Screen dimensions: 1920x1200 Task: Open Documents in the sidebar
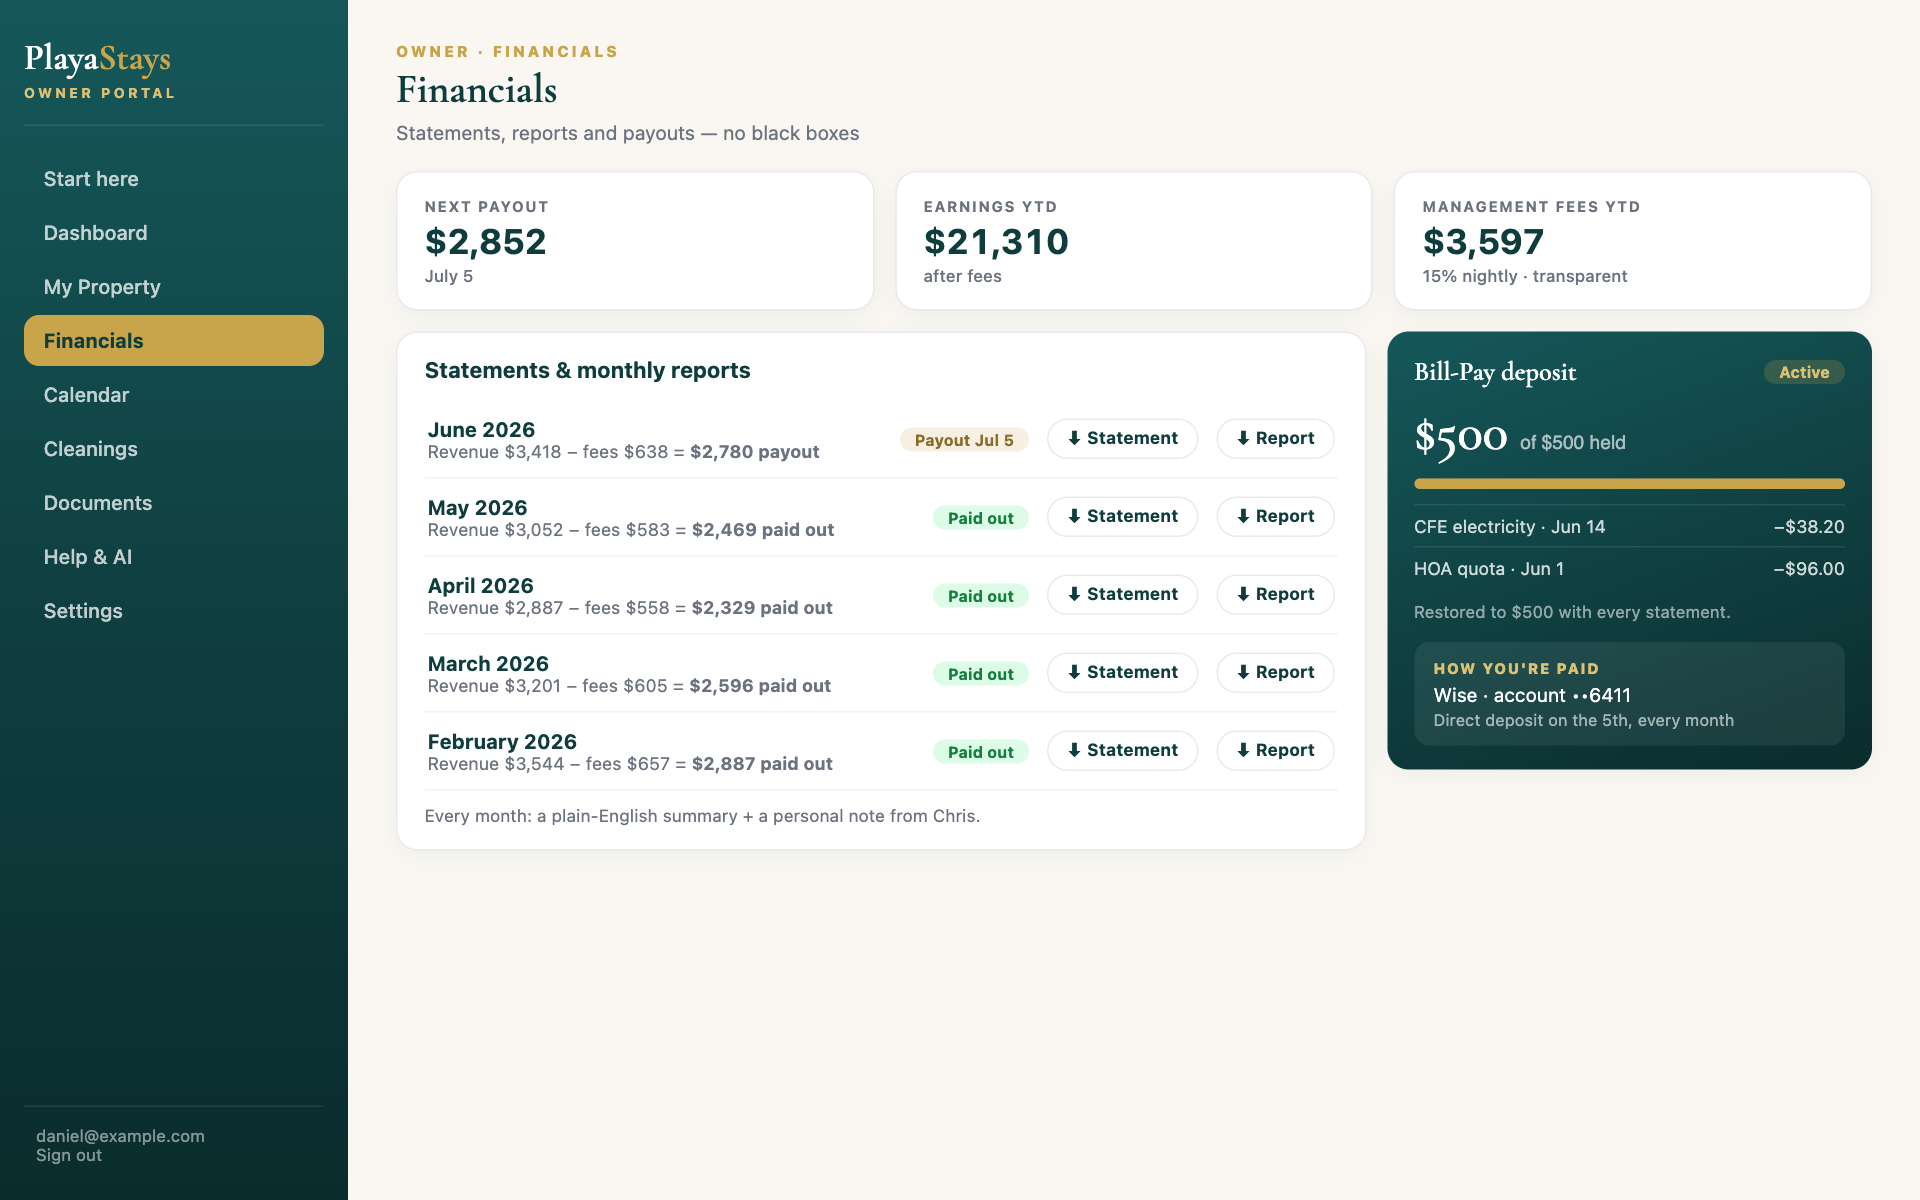point(174,503)
